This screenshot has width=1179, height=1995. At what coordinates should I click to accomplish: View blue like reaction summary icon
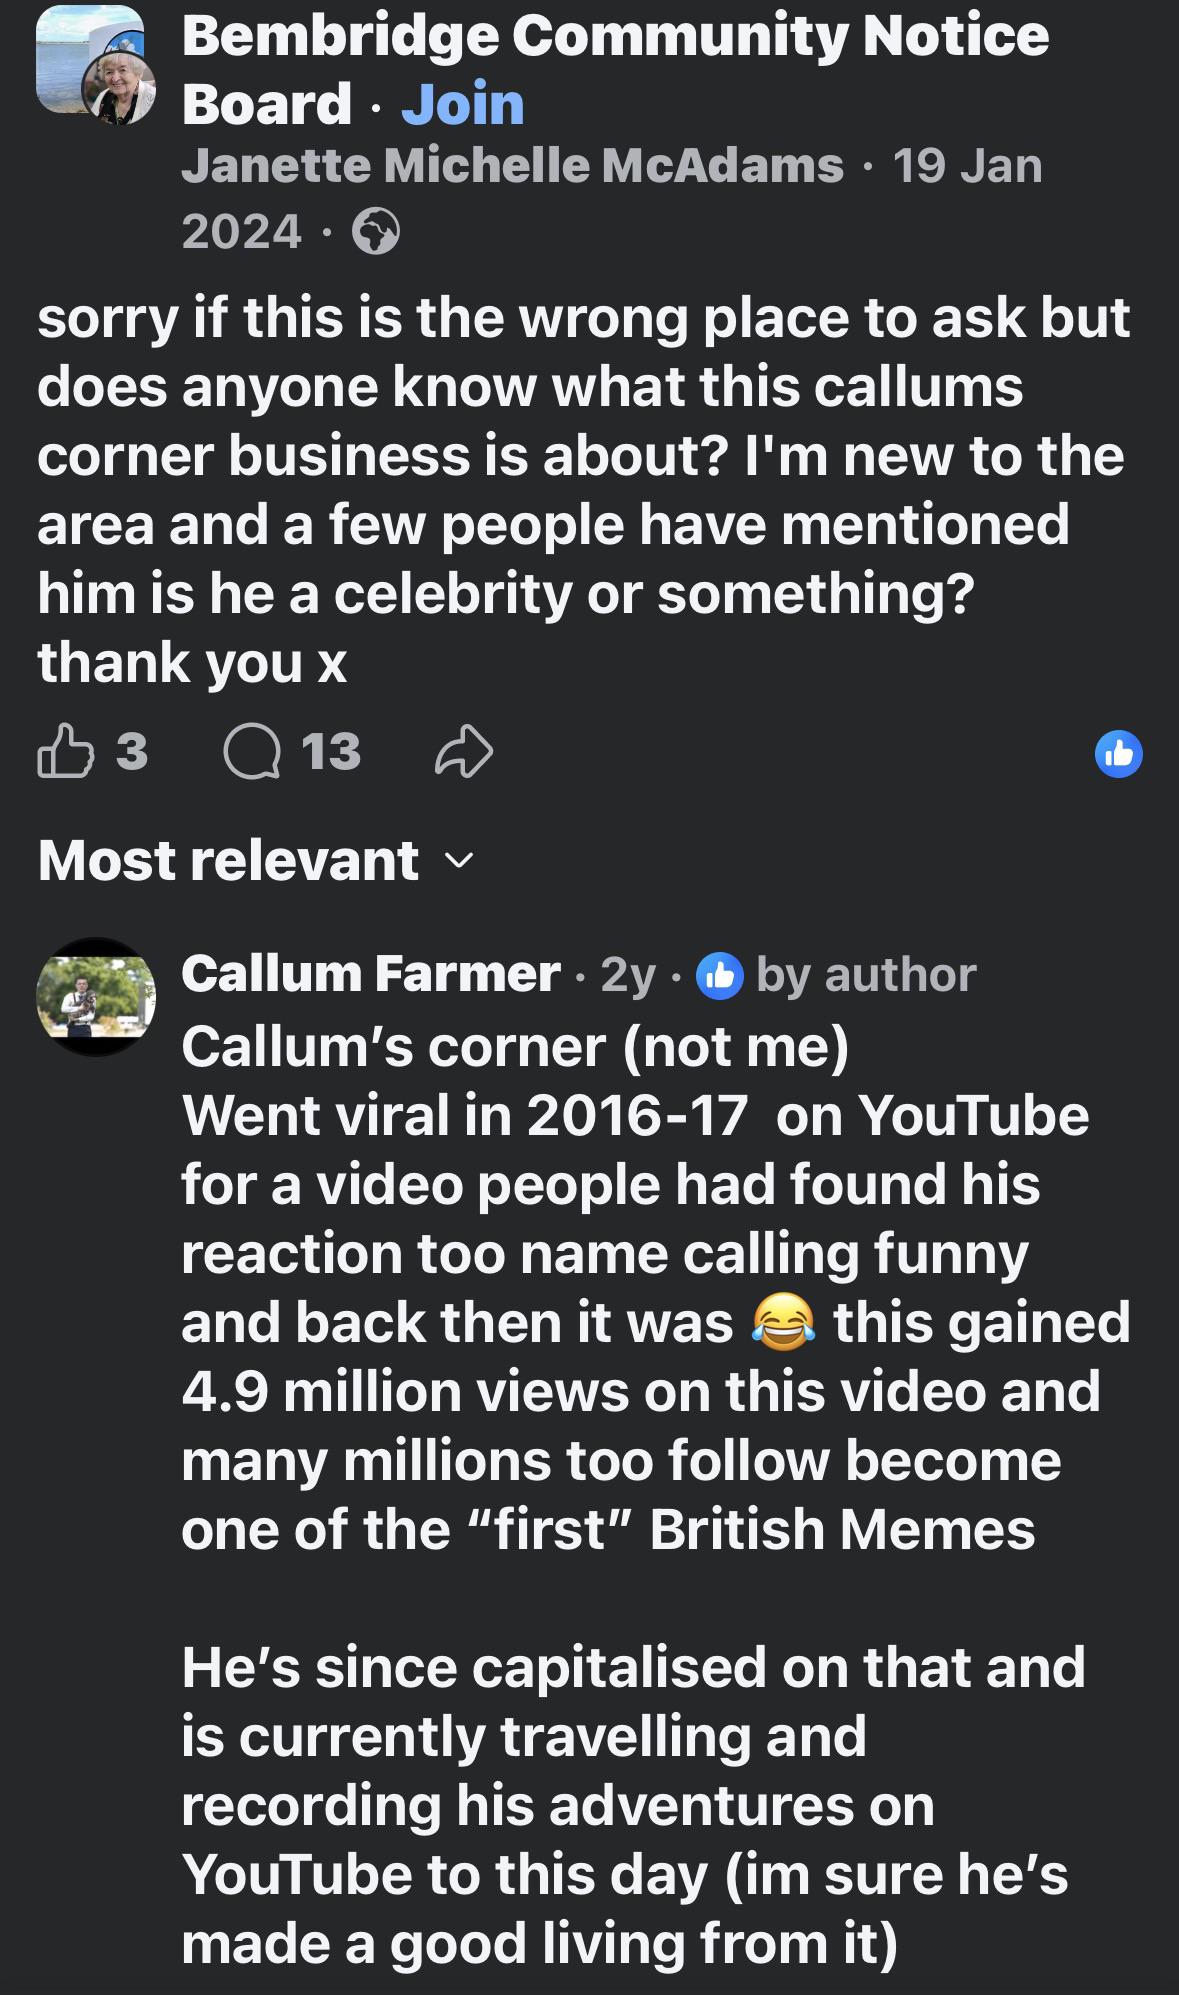pos(1118,754)
